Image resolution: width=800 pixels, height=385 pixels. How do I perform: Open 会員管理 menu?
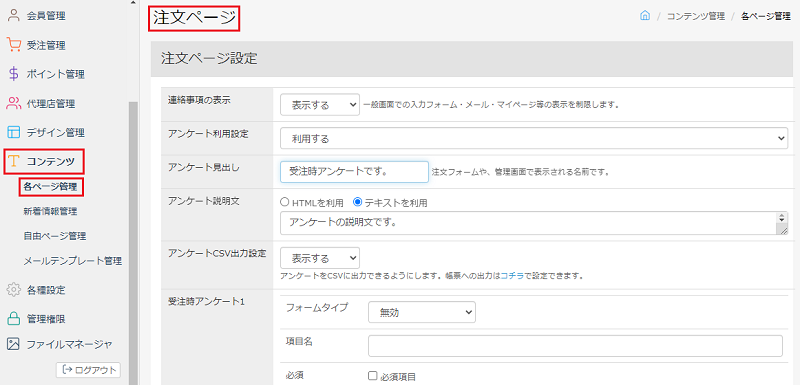(x=46, y=16)
